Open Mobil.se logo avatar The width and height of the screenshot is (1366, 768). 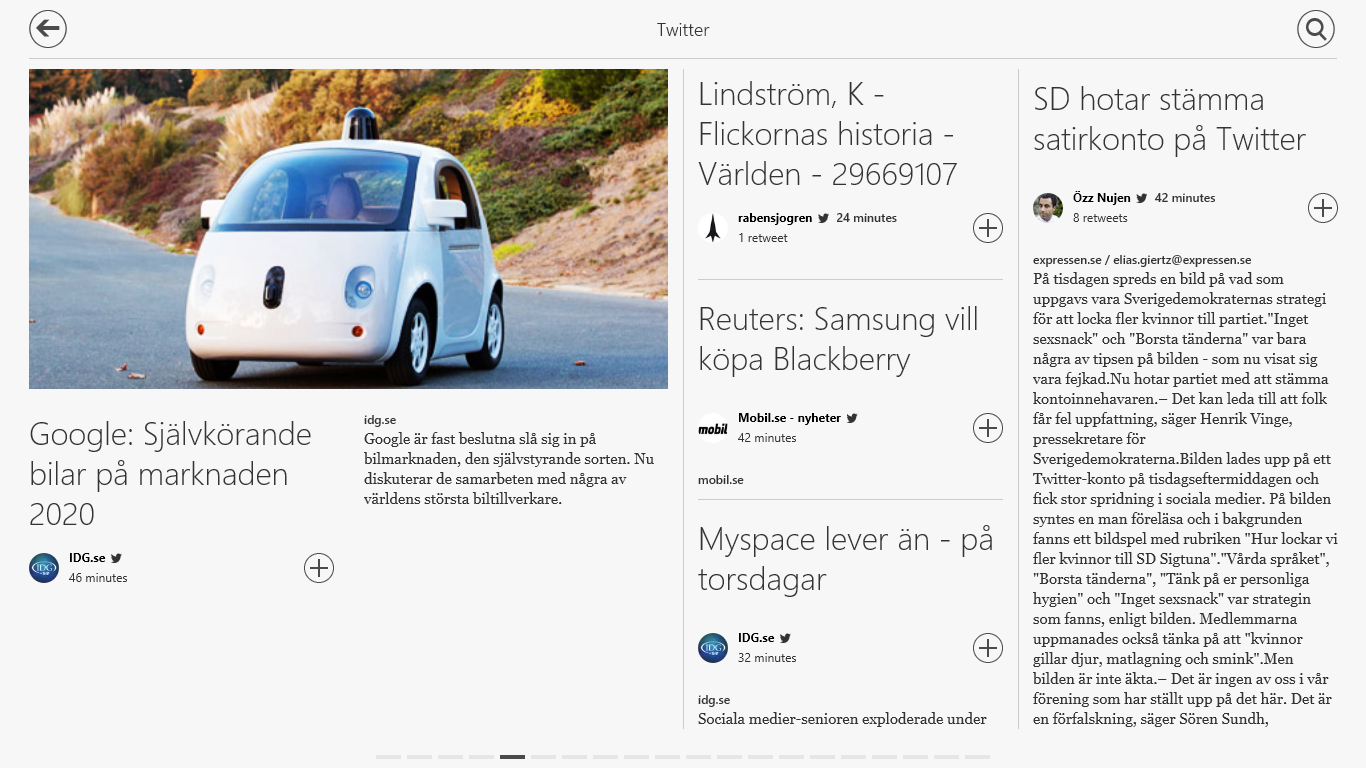pyautogui.click(x=713, y=428)
